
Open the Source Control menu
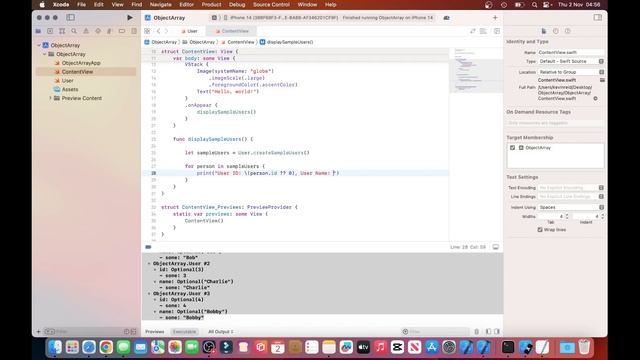tap(271, 4)
